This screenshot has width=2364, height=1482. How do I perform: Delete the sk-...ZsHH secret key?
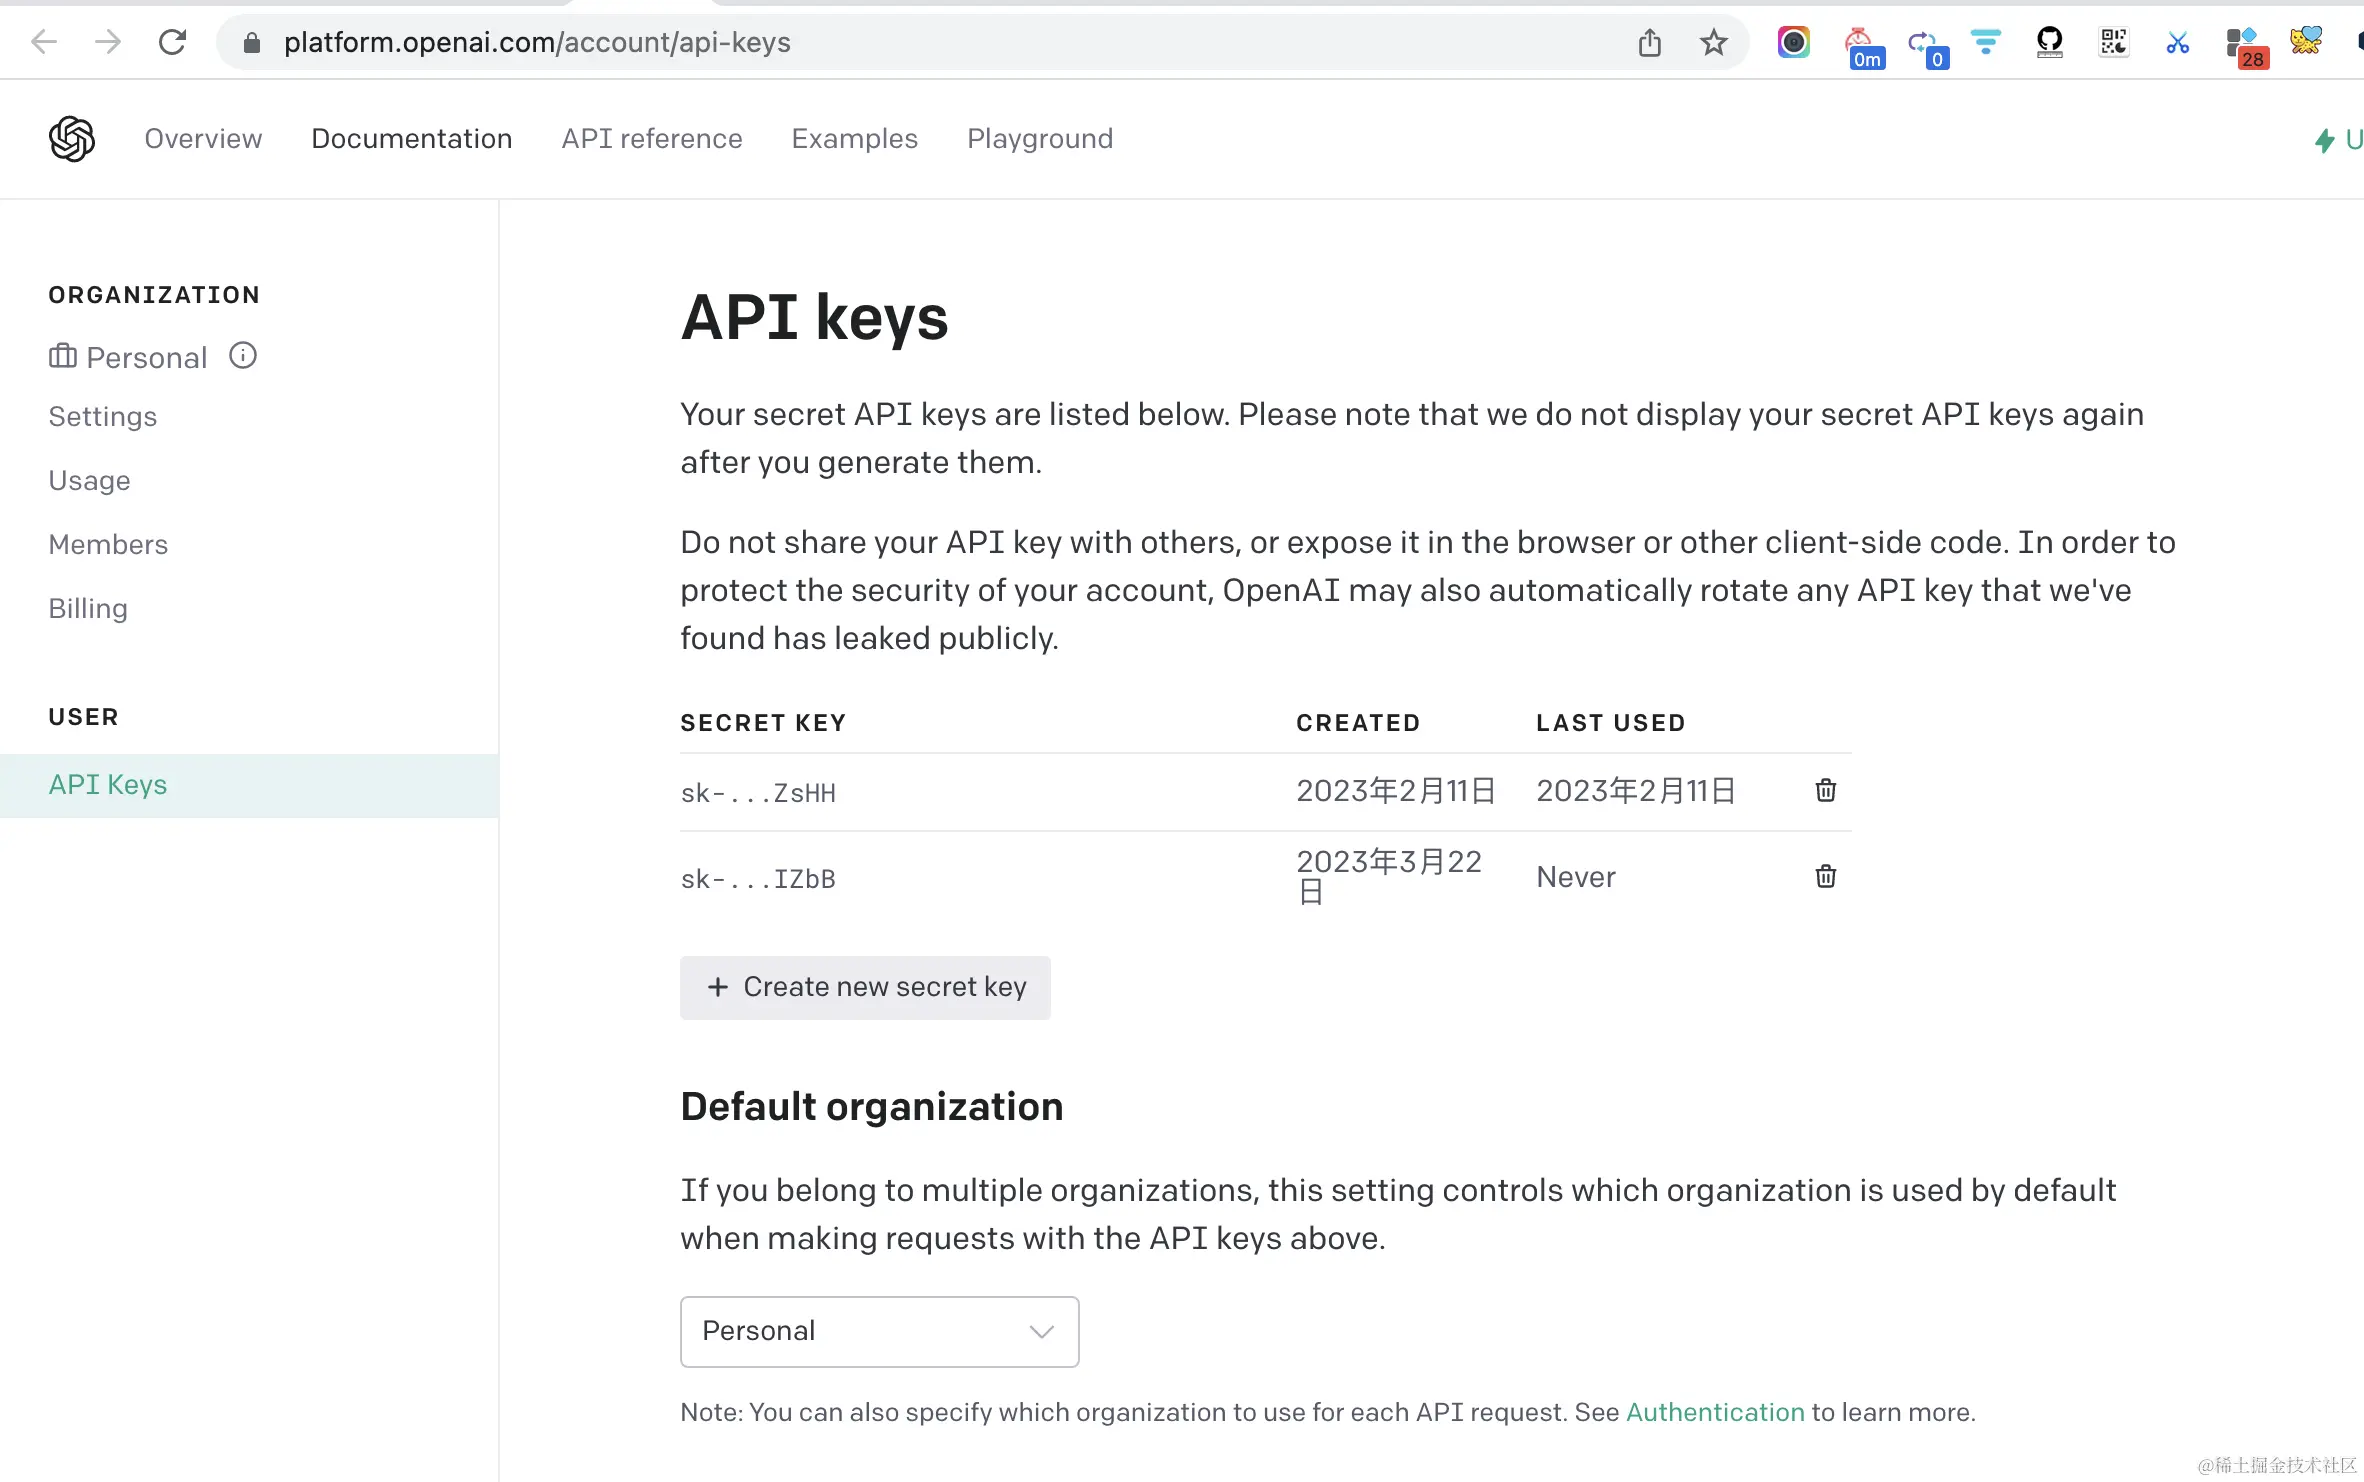click(x=1825, y=790)
